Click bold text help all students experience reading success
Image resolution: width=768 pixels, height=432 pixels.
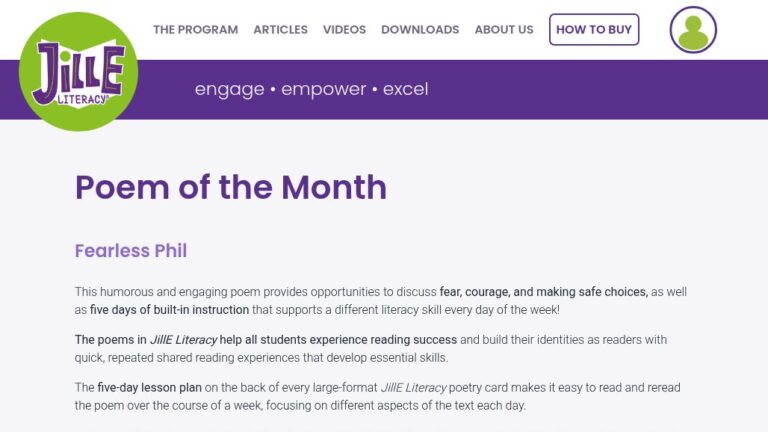coord(338,340)
